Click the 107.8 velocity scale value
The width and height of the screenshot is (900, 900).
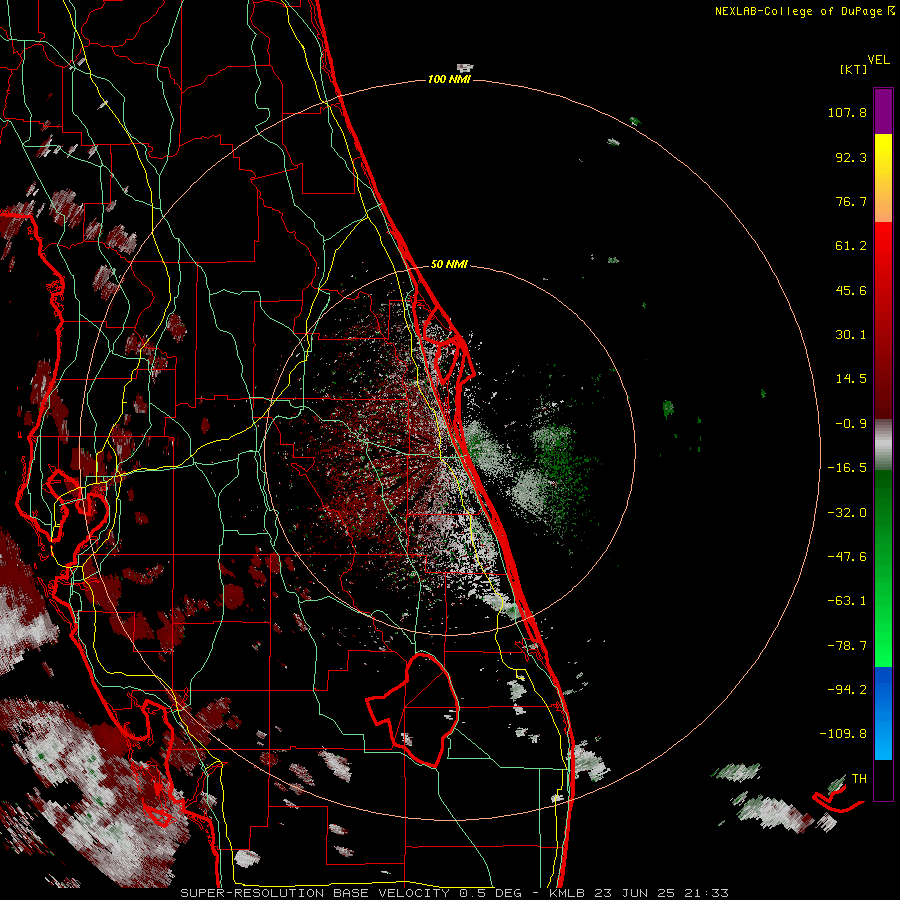click(x=847, y=112)
